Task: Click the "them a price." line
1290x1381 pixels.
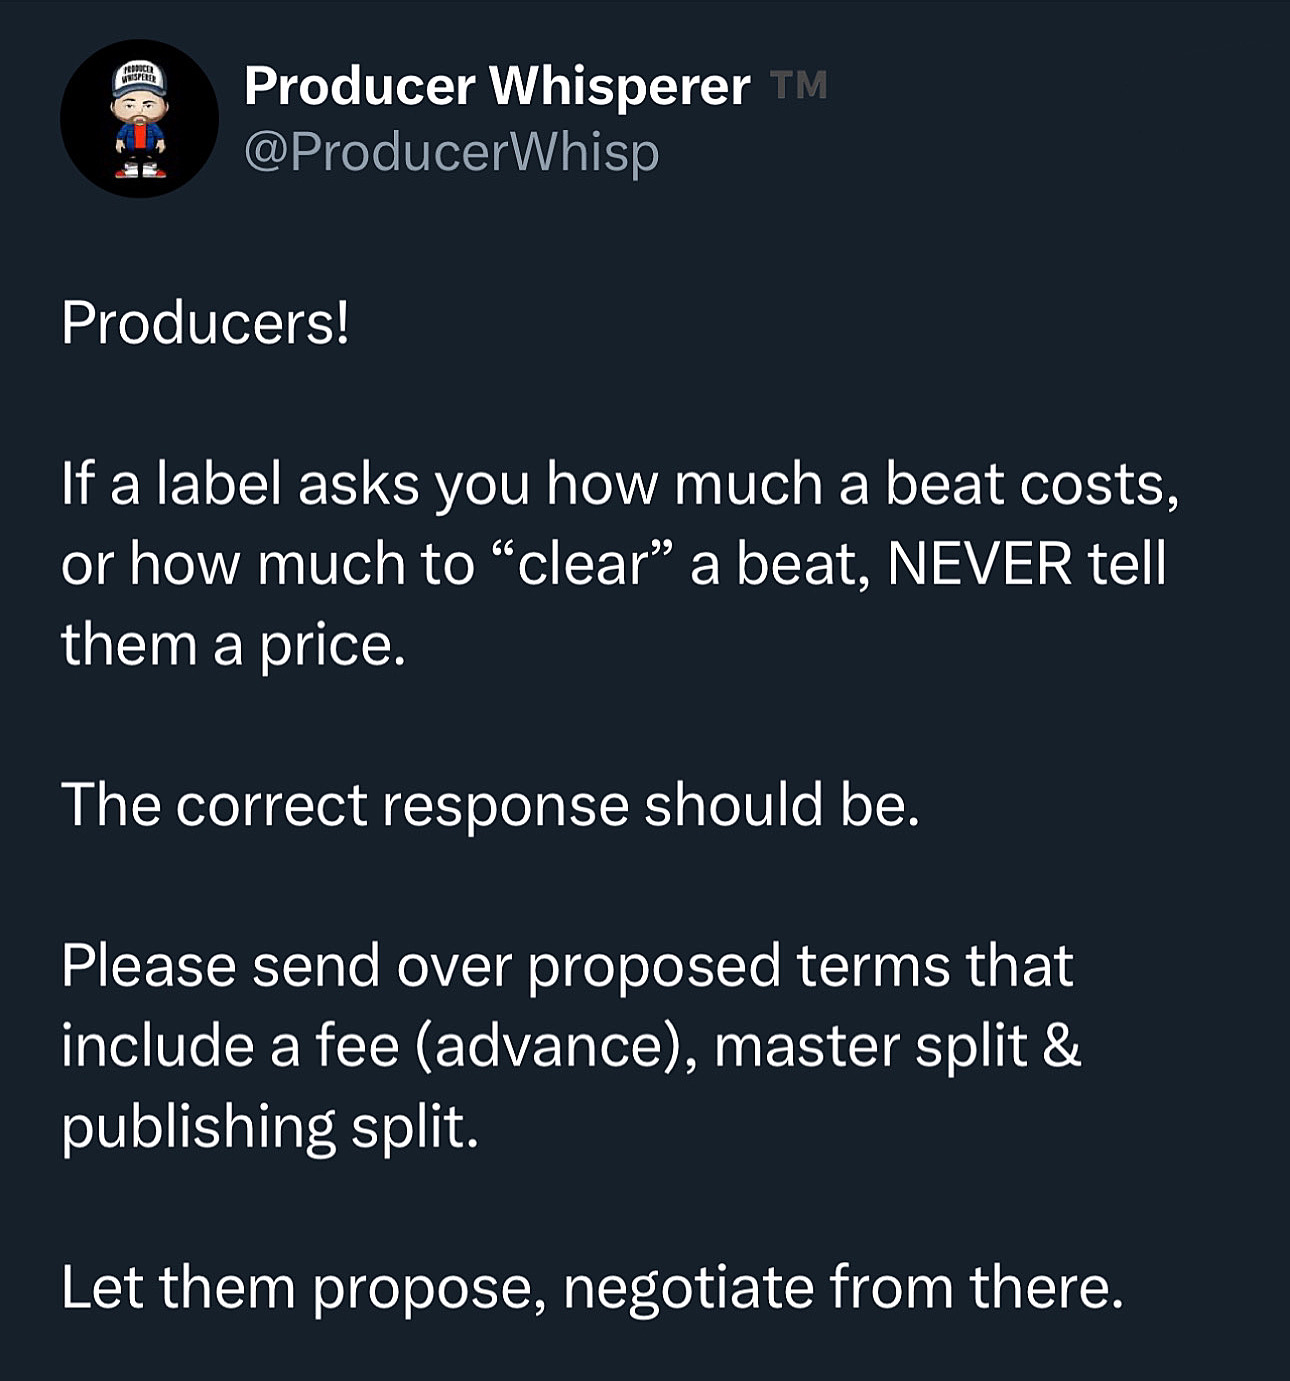Action: [x=233, y=645]
